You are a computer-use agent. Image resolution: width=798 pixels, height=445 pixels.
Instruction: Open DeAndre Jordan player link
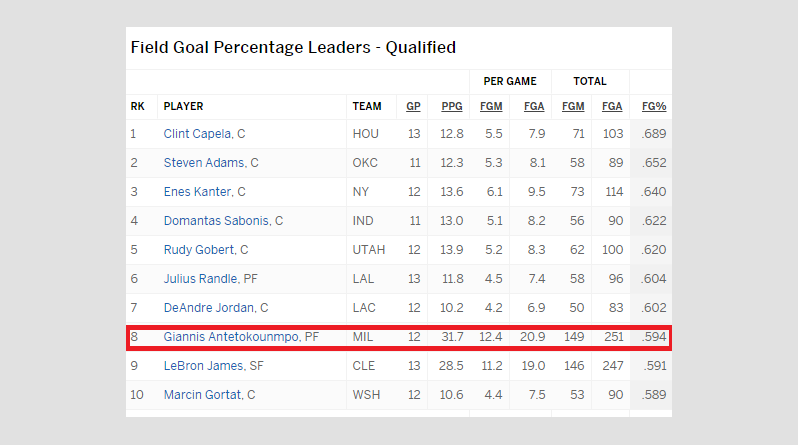[x=209, y=308]
